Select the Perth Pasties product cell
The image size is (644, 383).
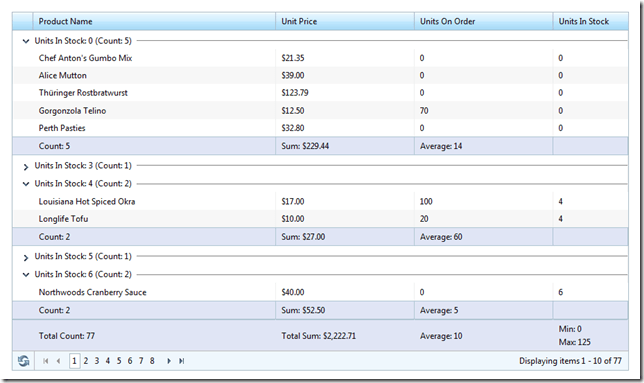pos(154,128)
